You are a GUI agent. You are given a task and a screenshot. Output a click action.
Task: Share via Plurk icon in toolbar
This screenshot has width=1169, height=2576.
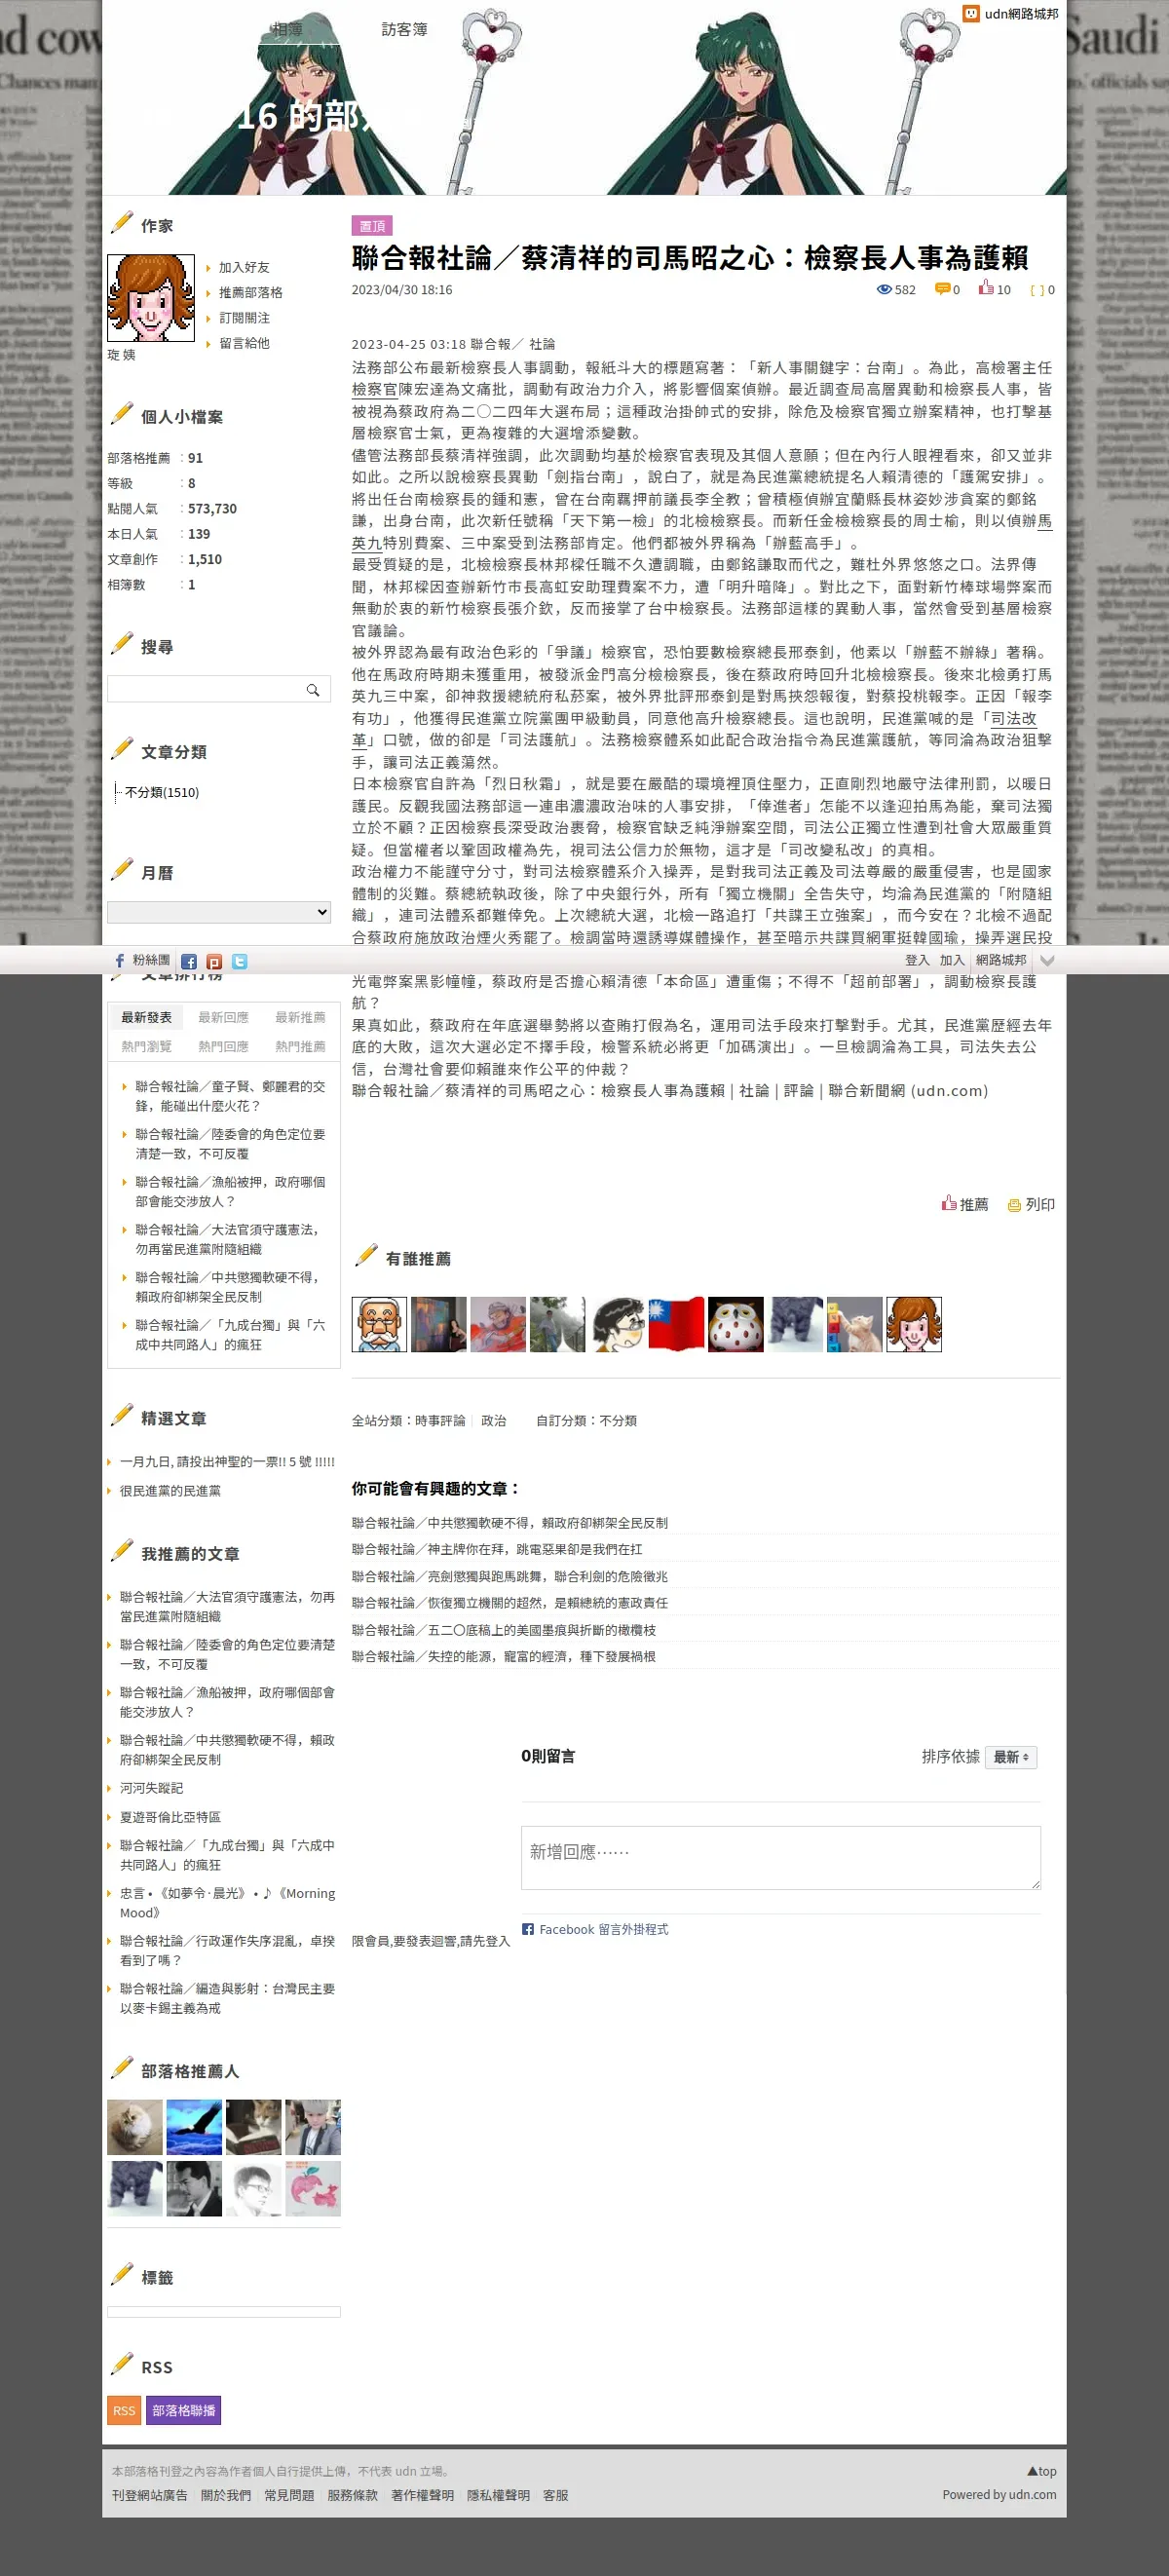pos(214,962)
